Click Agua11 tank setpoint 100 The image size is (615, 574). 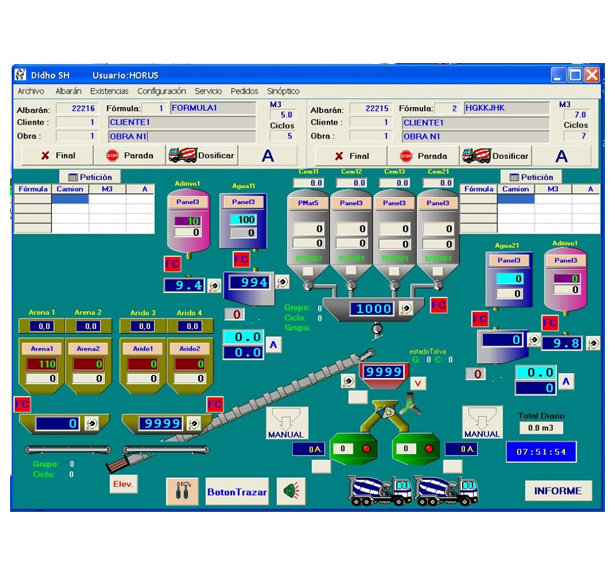(243, 219)
